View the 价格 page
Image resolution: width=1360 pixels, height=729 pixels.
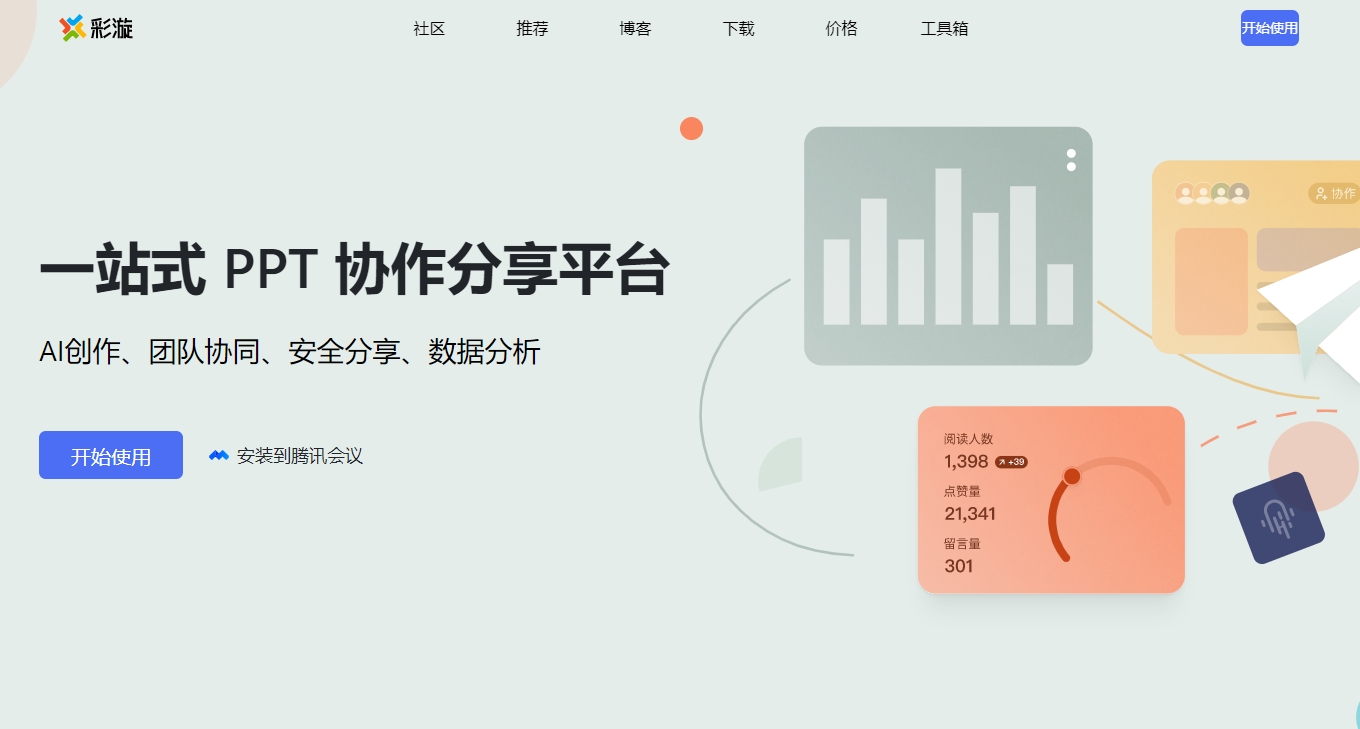(841, 28)
